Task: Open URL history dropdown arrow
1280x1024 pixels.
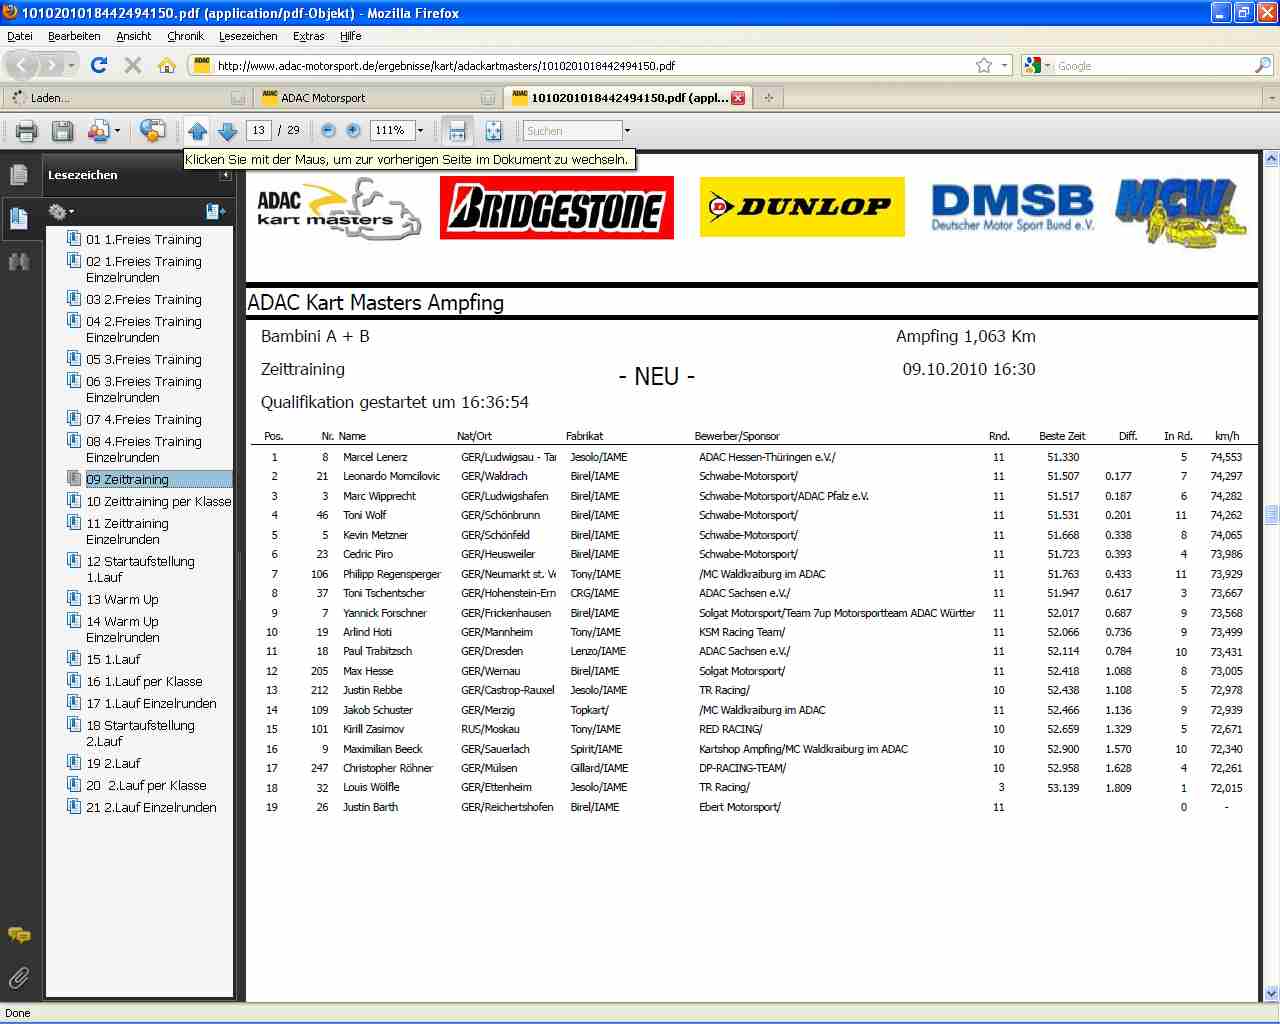Action: (1003, 65)
